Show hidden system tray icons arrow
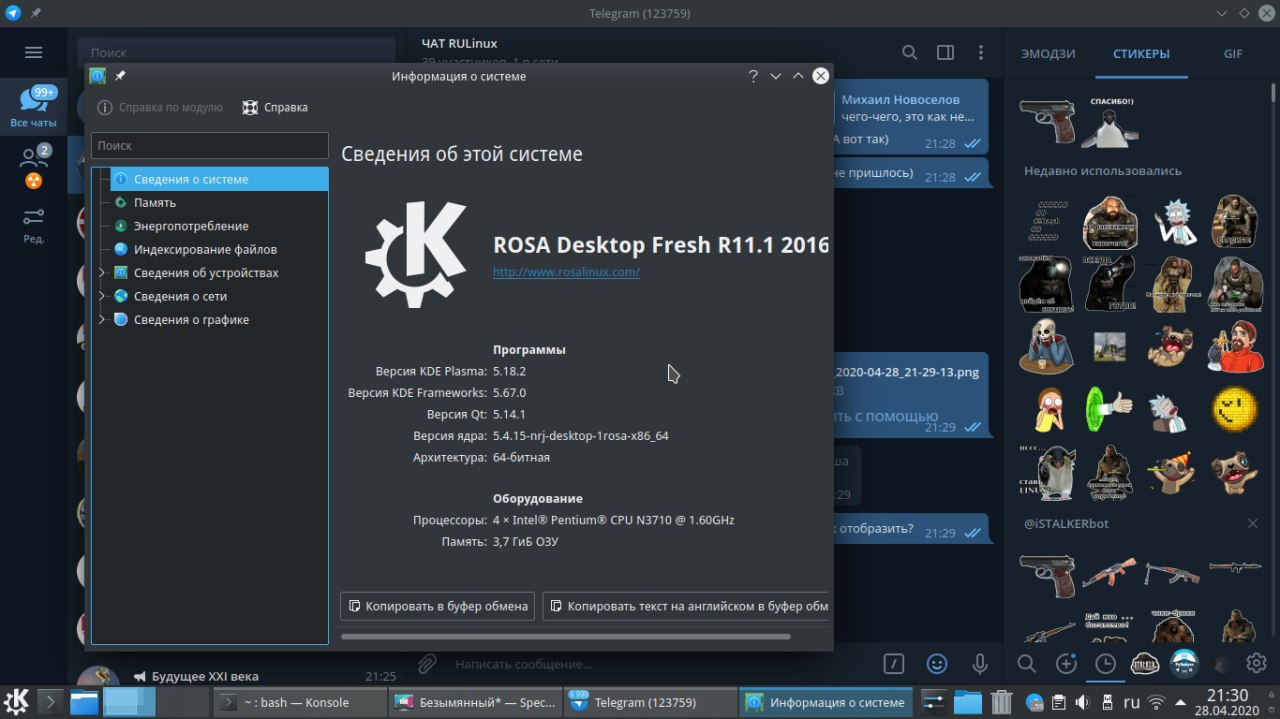The width and height of the screenshot is (1280, 719). click(x=1181, y=702)
